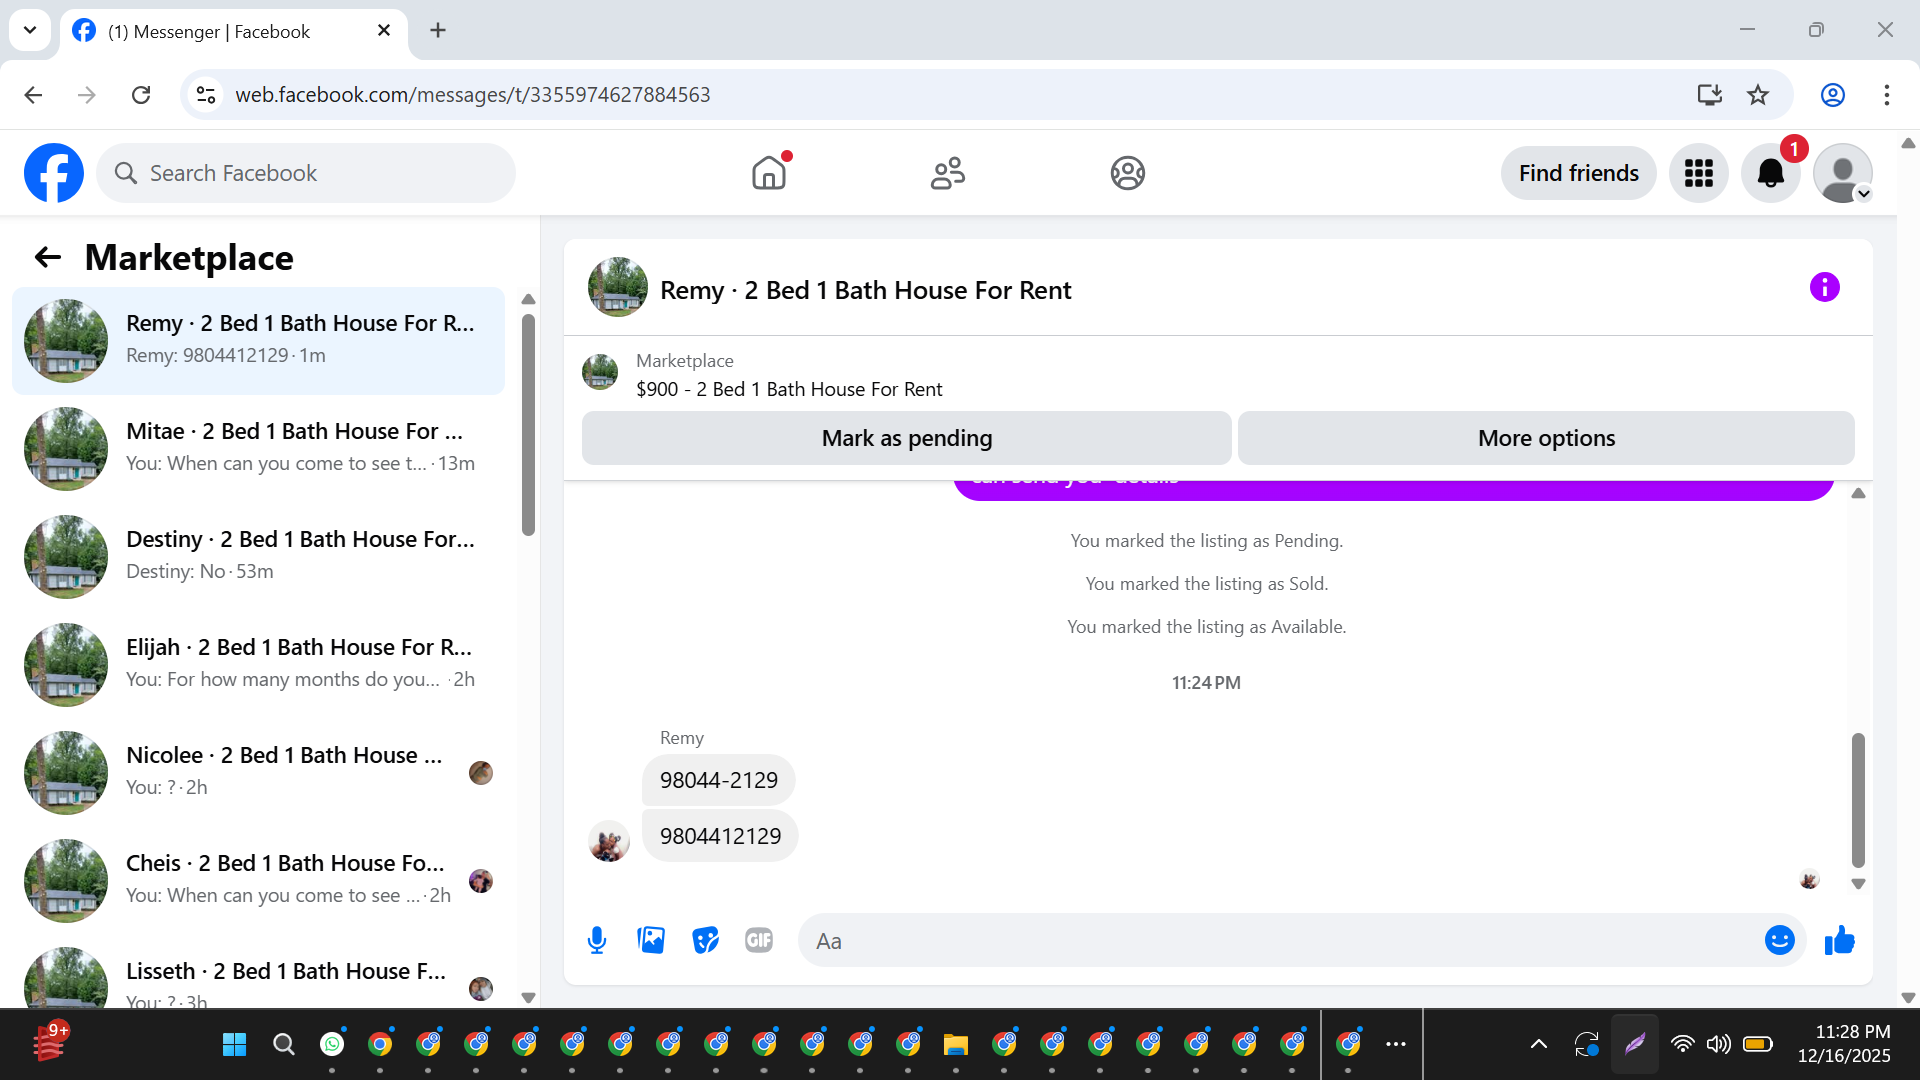Image resolution: width=1920 pixels, height=1080 pixels.
Task: Click the read receipt avatar in chat
Action: (x=1809, y=879)
